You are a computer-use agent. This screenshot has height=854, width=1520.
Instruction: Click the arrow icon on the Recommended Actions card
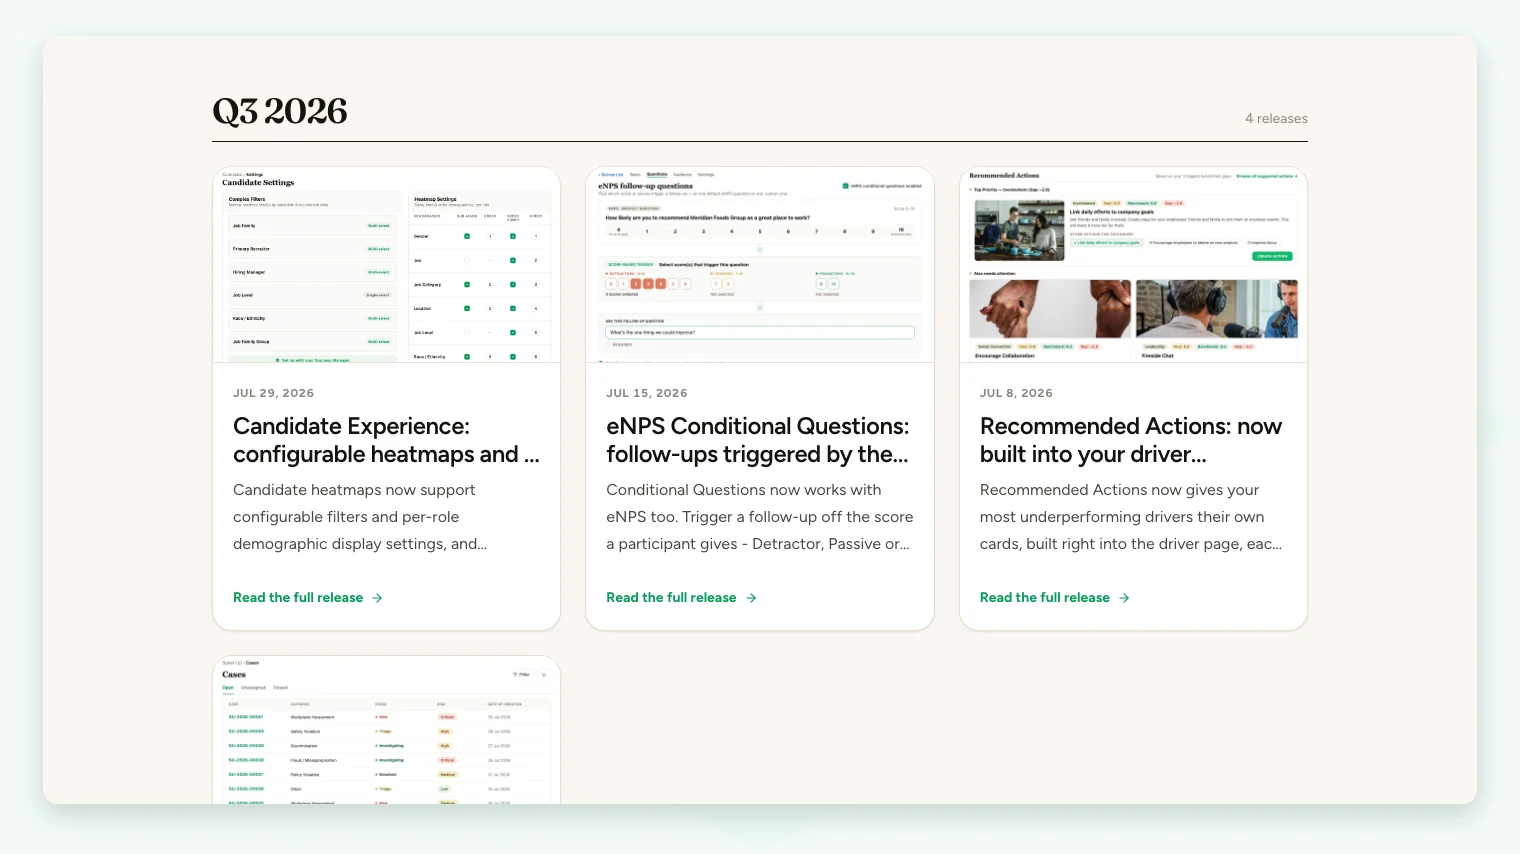tap(1124, 598)
